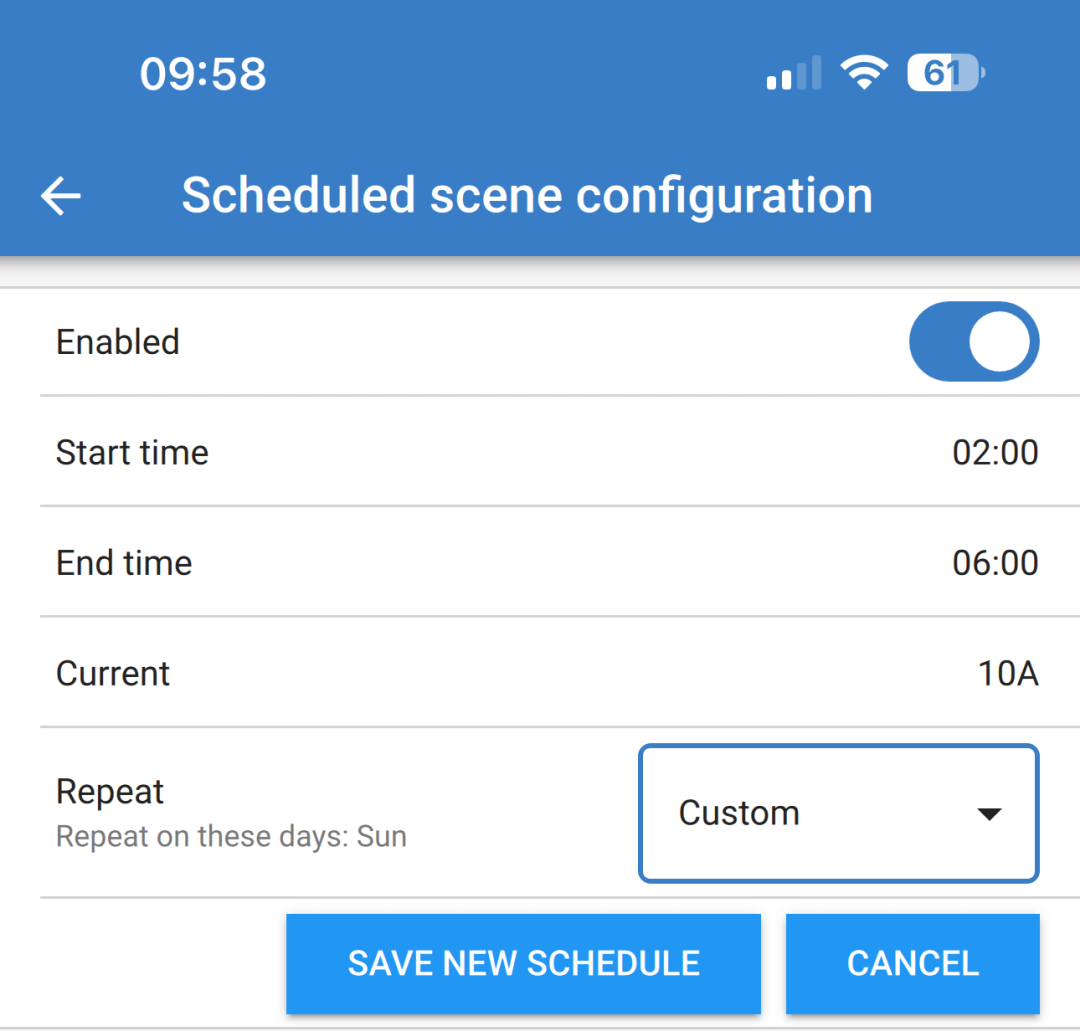Tap the Wi-Fi status icon

coord(864,72)
